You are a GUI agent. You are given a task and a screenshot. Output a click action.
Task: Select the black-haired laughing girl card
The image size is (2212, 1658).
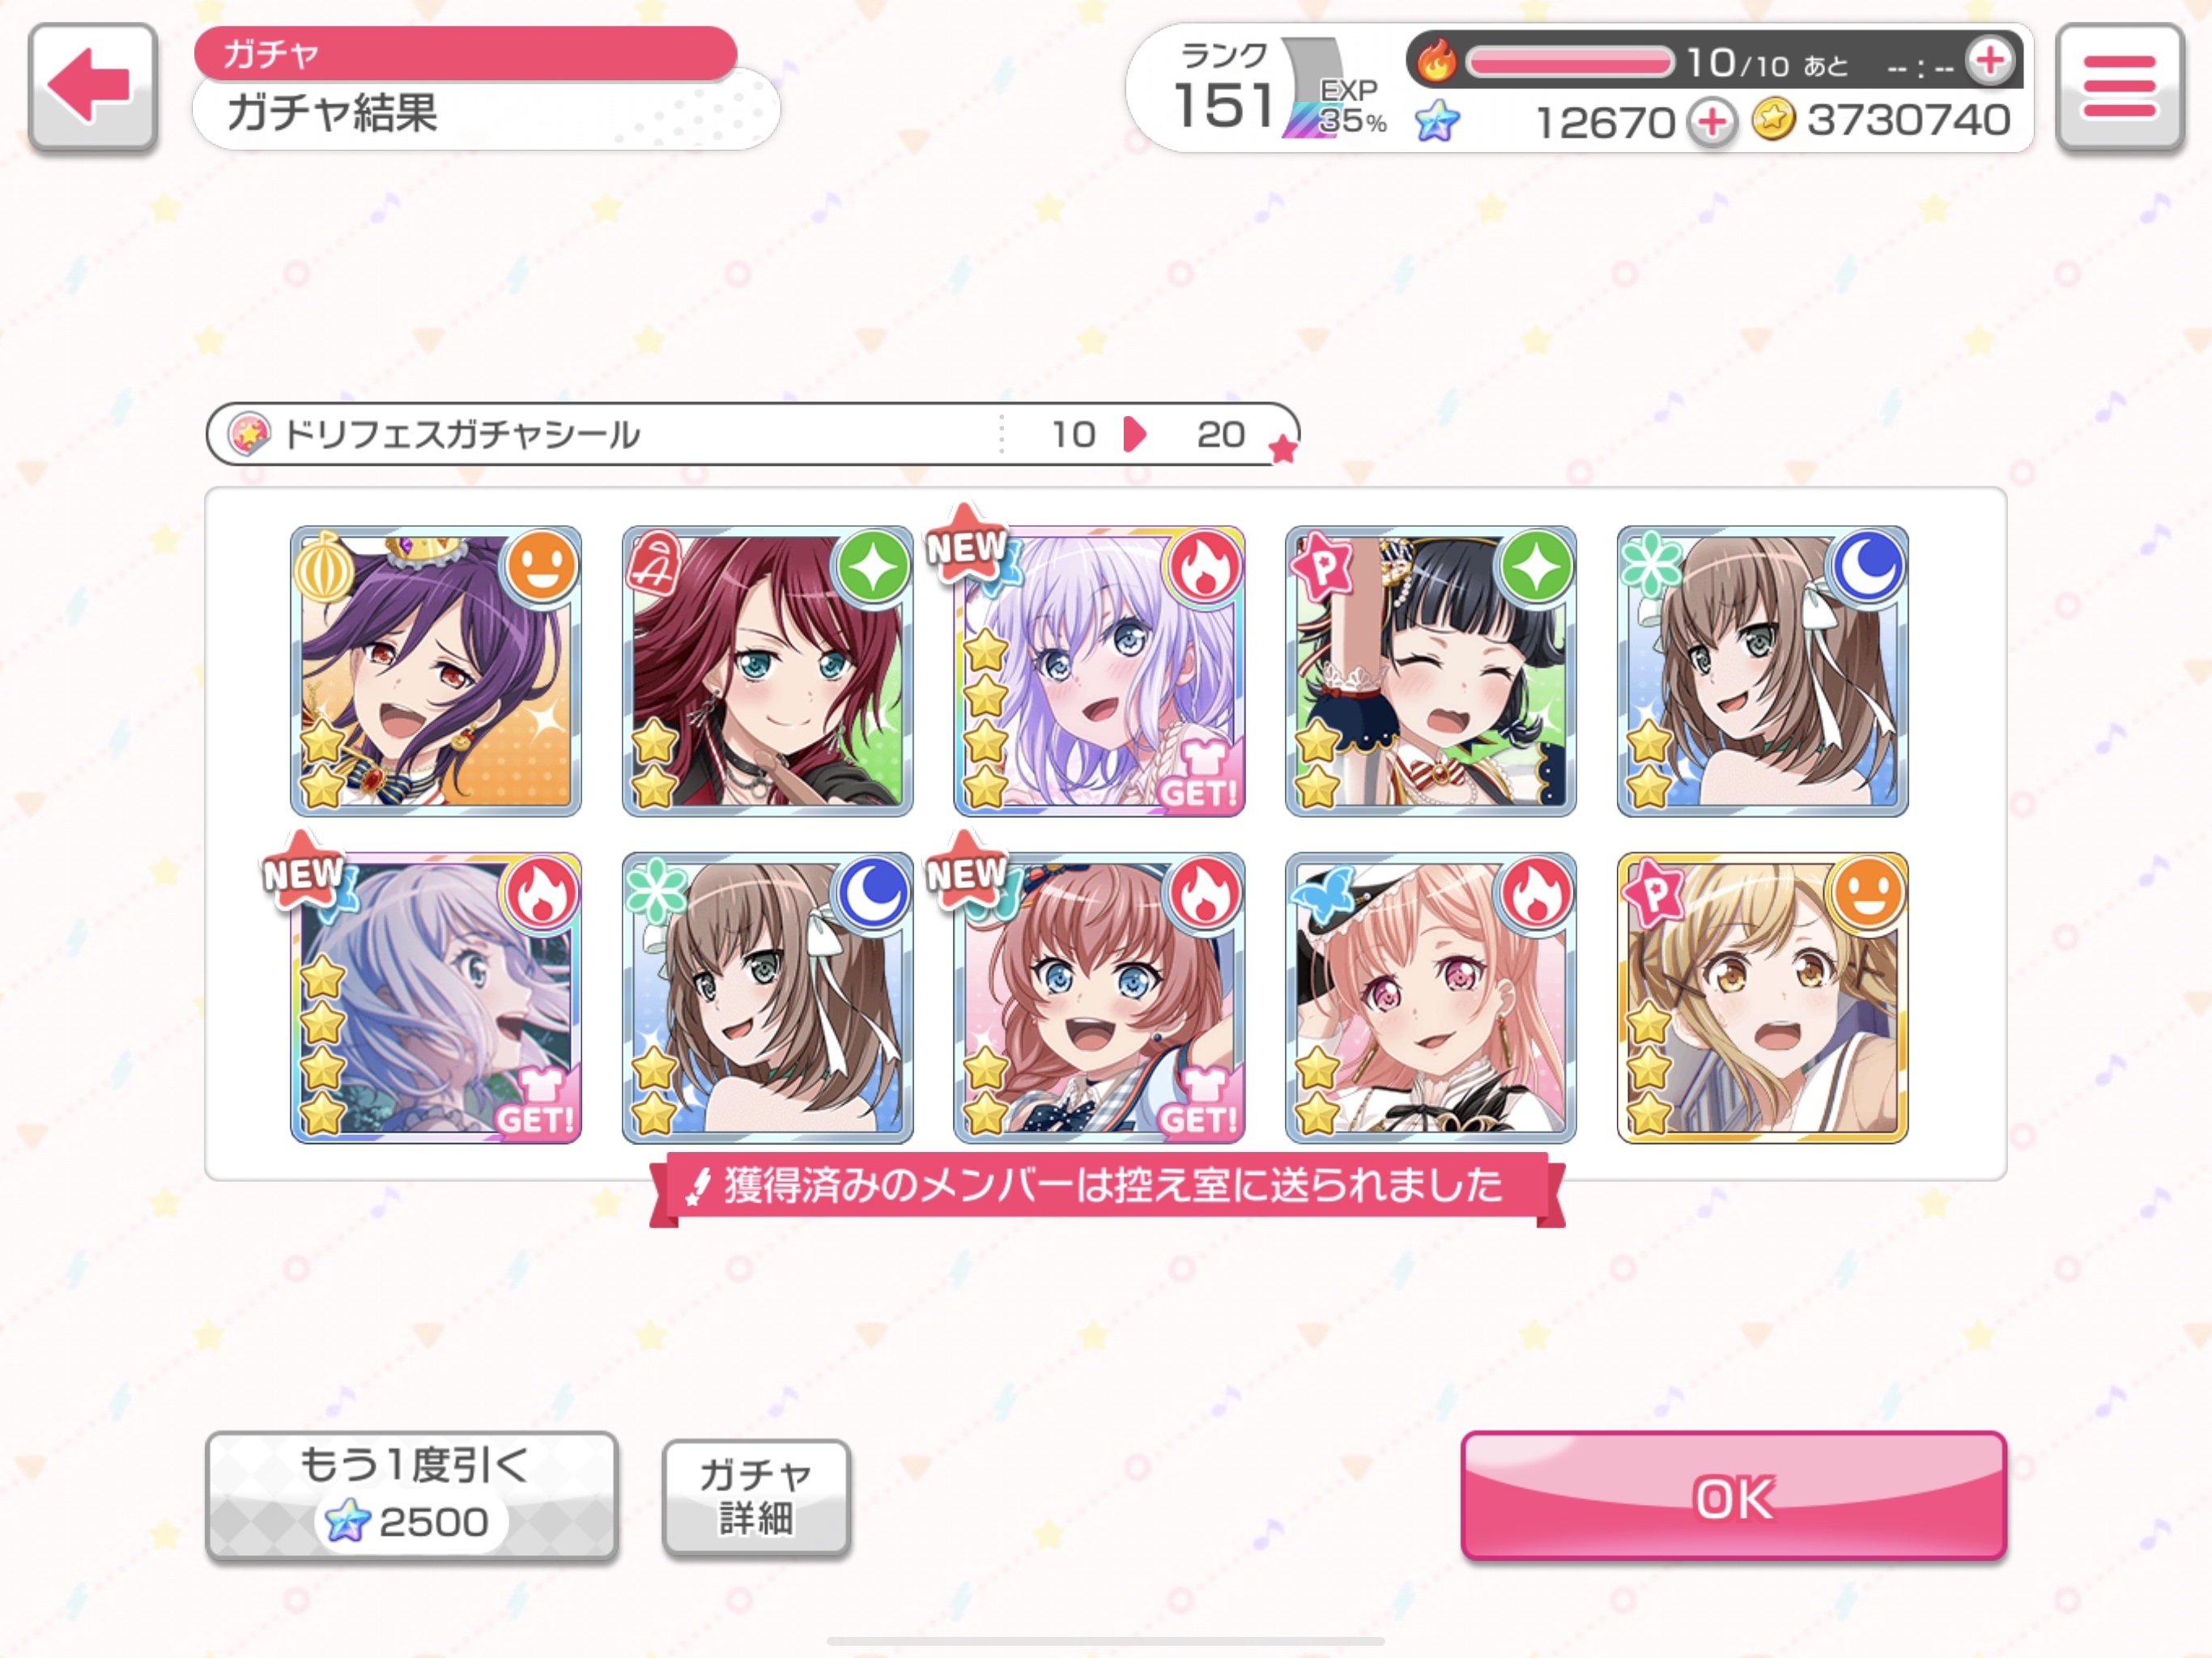click(x=1431, y=671)
